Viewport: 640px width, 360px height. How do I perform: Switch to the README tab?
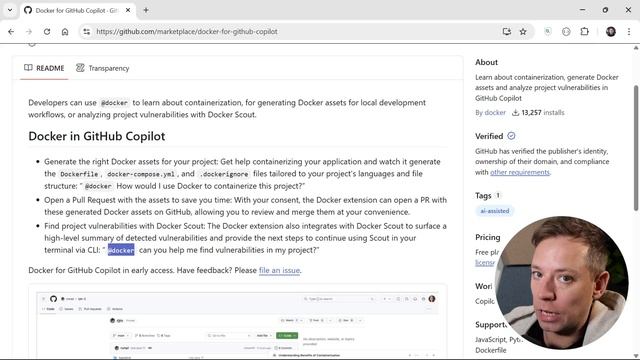coord(44,68)
